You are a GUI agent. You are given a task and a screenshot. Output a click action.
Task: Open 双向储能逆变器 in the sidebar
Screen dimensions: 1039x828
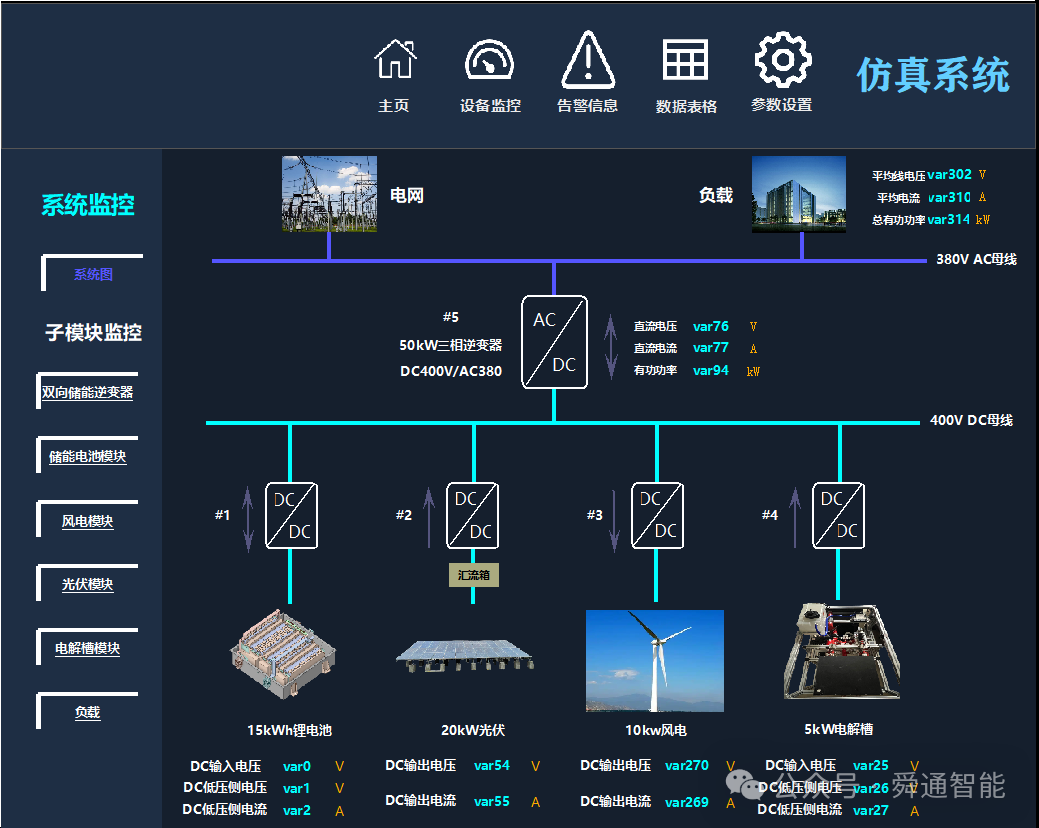pyautogui.click(x=88, y=391)
